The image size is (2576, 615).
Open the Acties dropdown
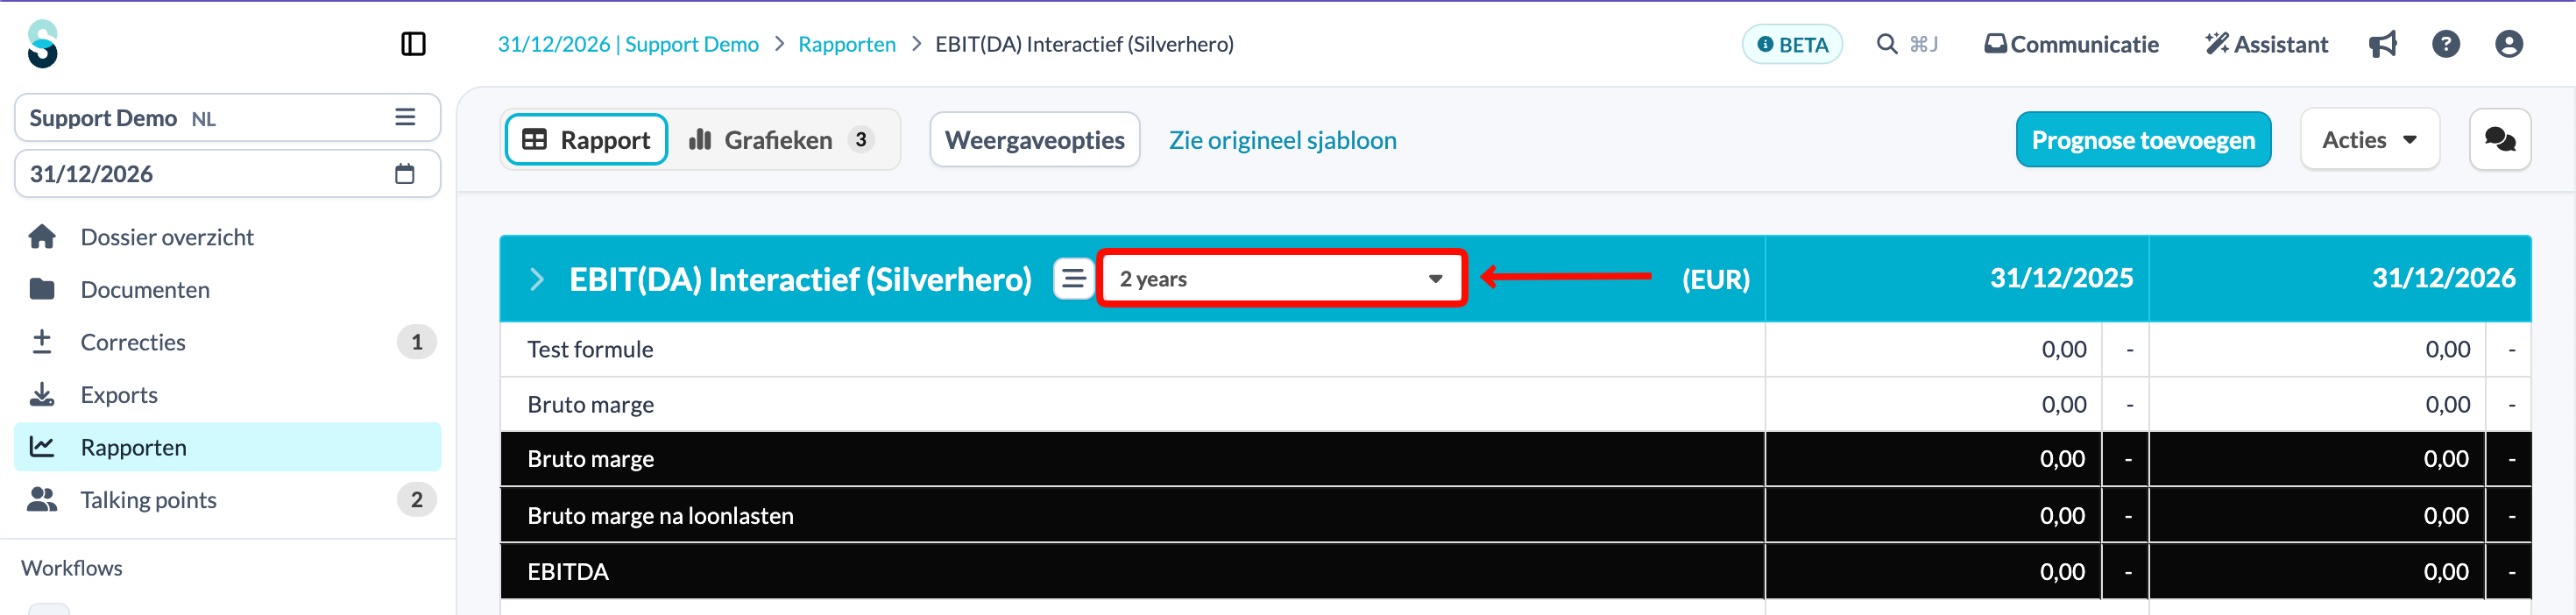click(x=2369, y=140)
